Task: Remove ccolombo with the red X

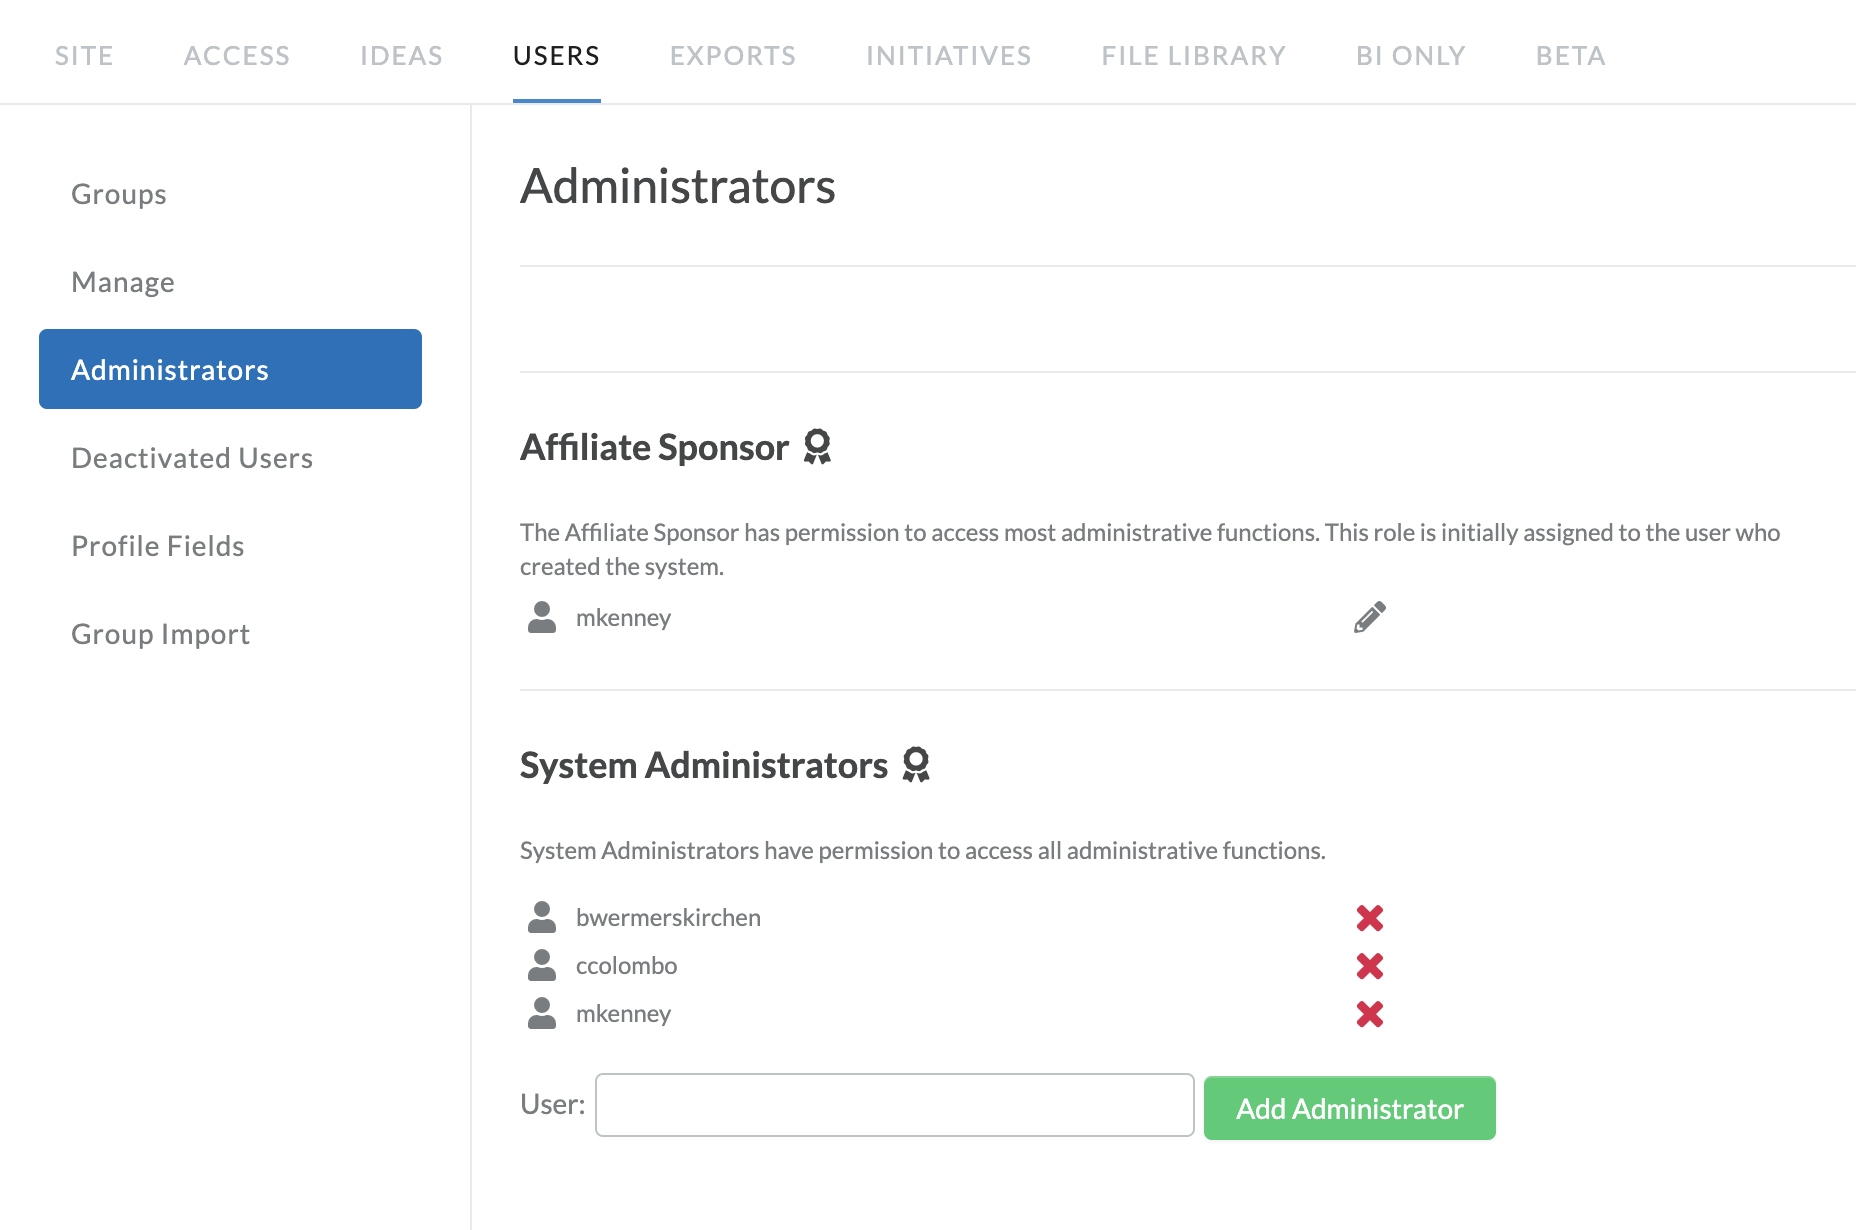Action: click(1370, 966)
